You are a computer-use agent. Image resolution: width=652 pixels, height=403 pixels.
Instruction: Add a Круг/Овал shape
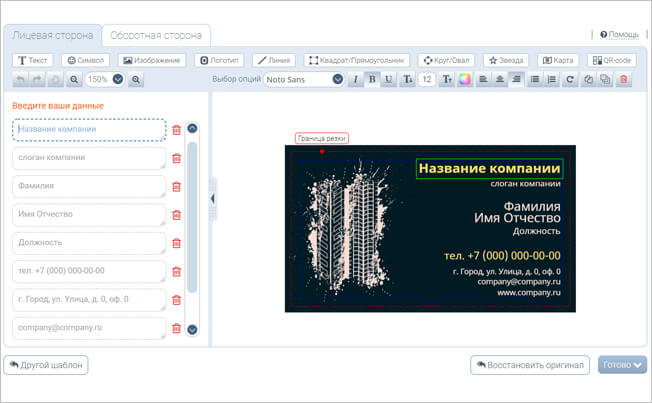446,60
